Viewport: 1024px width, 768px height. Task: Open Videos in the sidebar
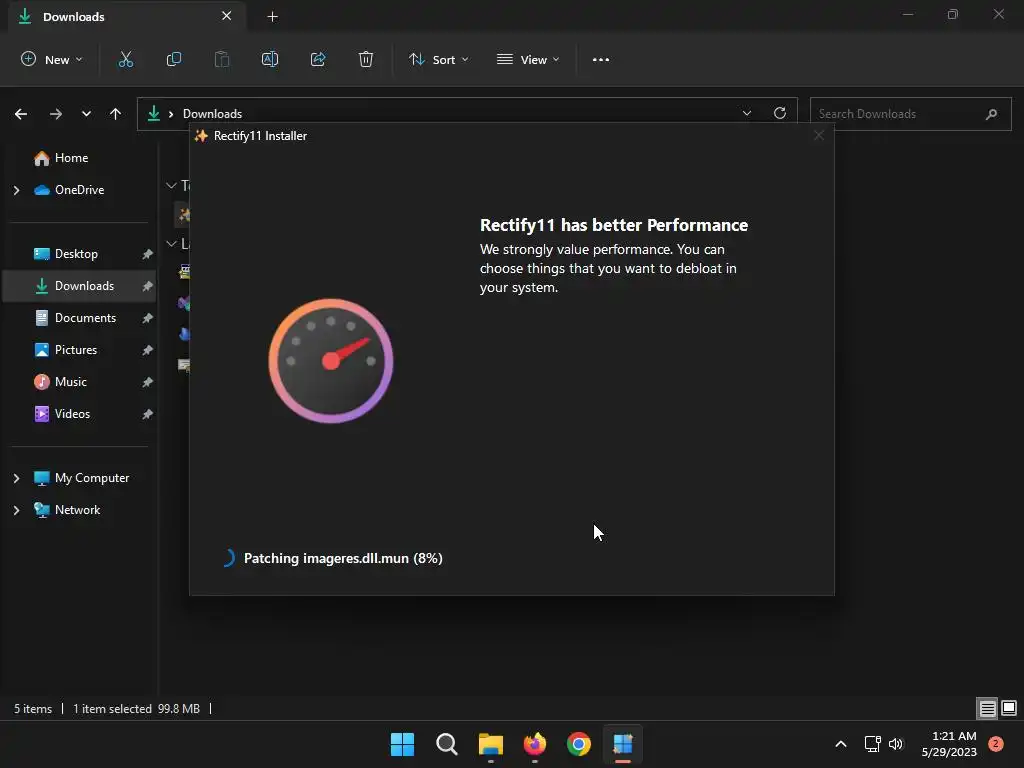[72, 414]
